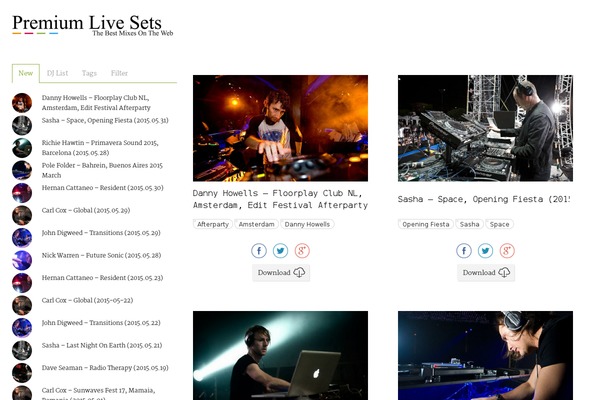Screen dimensions: 600x400
Task: Switch to the DJ List tab
Action: 57,73
